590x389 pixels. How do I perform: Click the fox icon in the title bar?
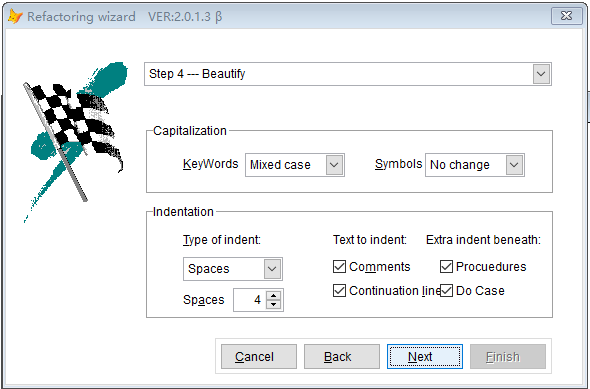(15, 17)
